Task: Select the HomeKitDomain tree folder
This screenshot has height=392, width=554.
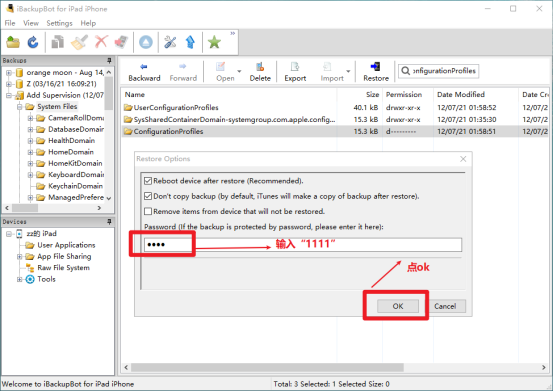Action: pos(75,163)
